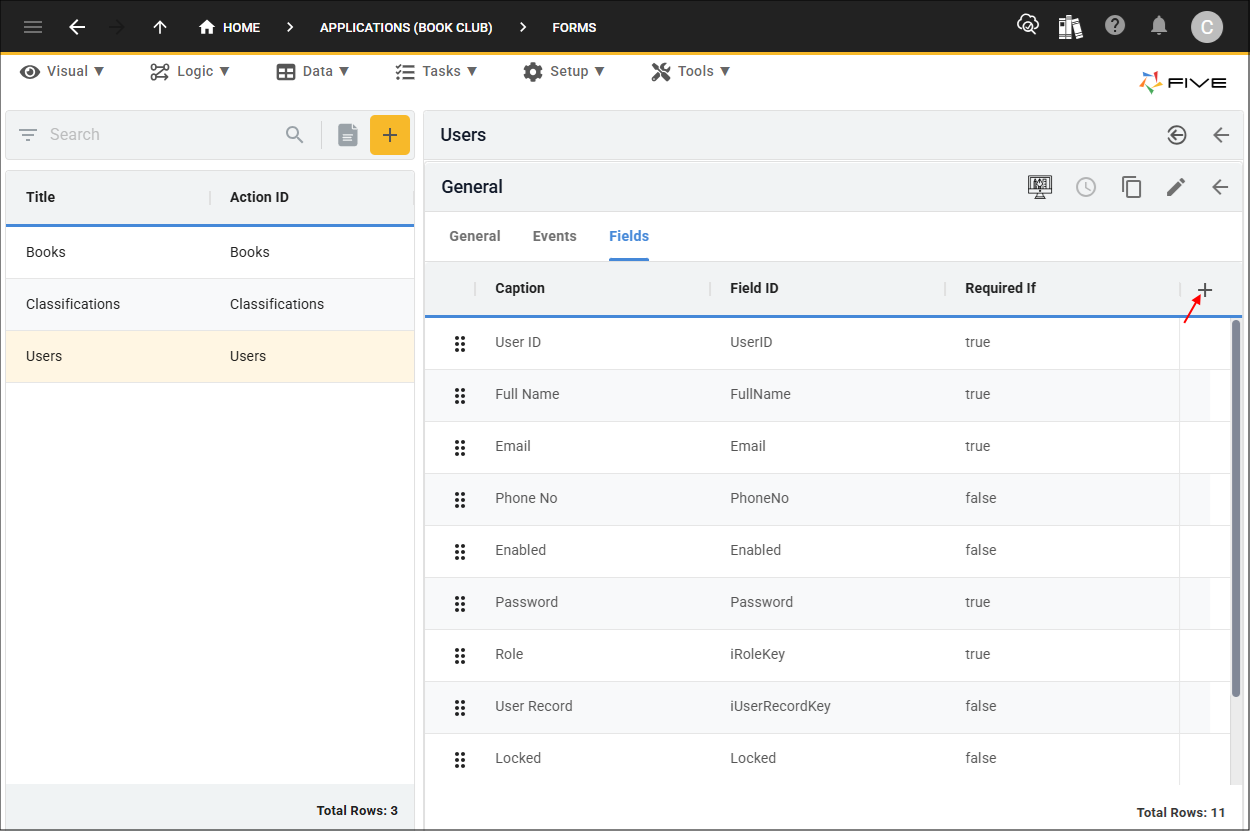This screenshot has width=1250, height=831.
Task: Click the drag handle for Password
Action: 460,603
